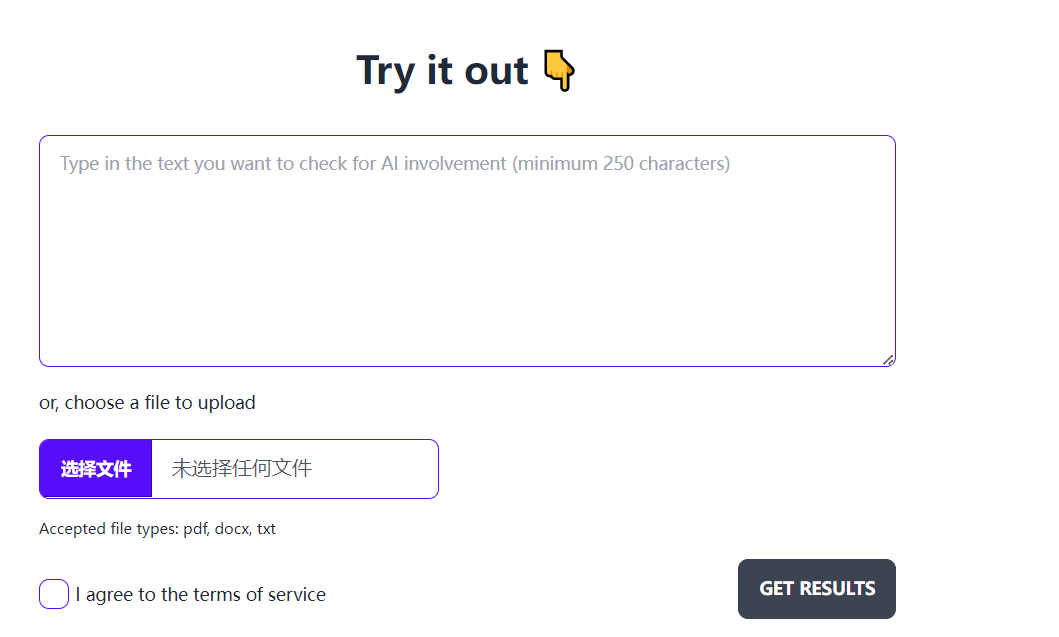
Task: Click the word "upload" above file chooser
Action: [x=227, y=403]
